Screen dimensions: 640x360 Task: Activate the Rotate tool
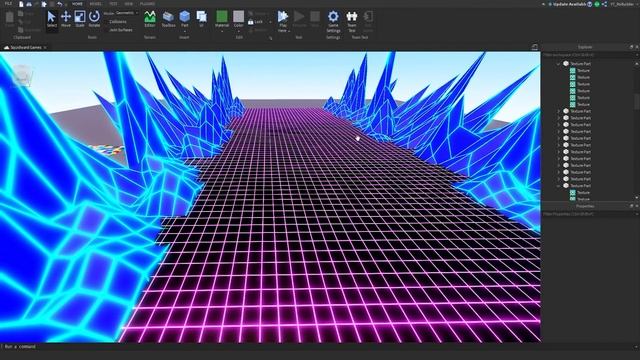pyautogui.click(x=94, y=19)
